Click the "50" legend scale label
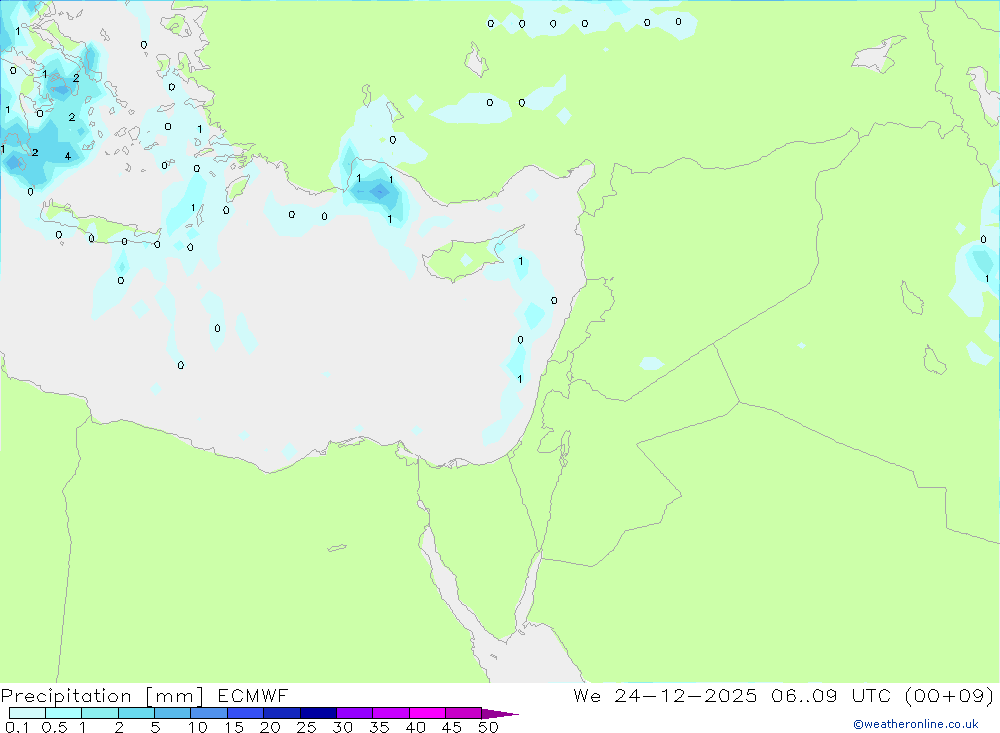This screenshot has height=733, width=1000. point(488,727)
